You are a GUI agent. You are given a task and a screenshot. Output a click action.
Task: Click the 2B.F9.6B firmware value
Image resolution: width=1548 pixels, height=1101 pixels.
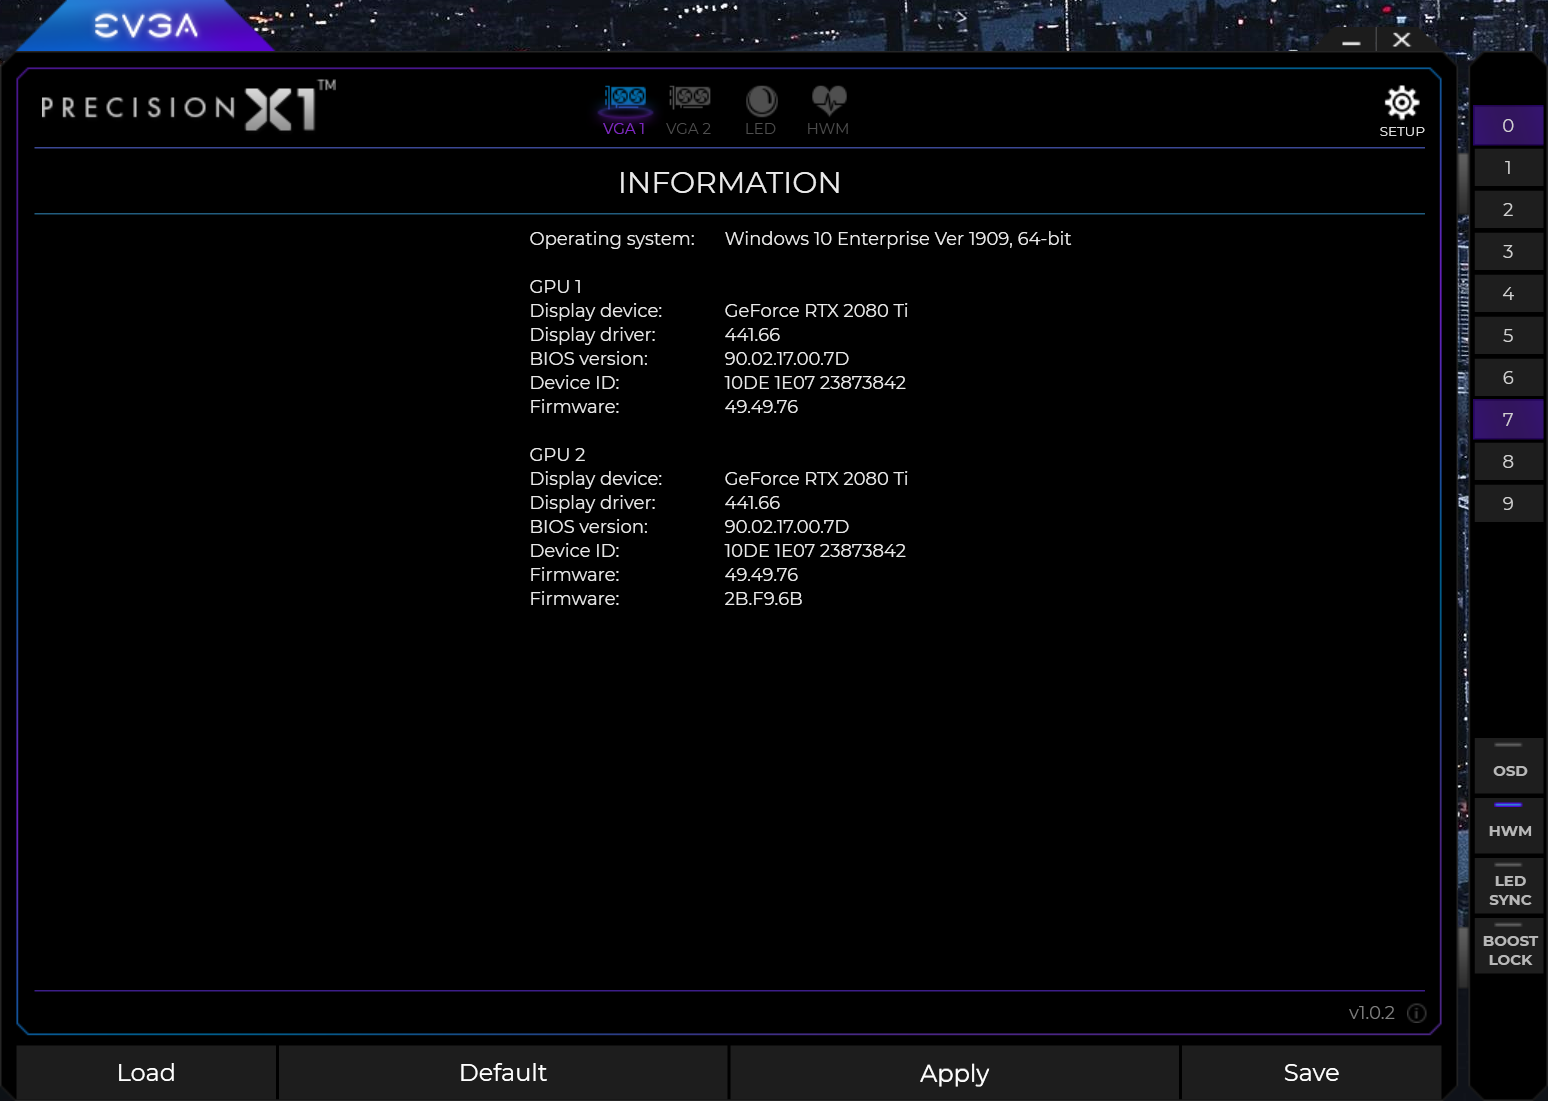(763, 599)
